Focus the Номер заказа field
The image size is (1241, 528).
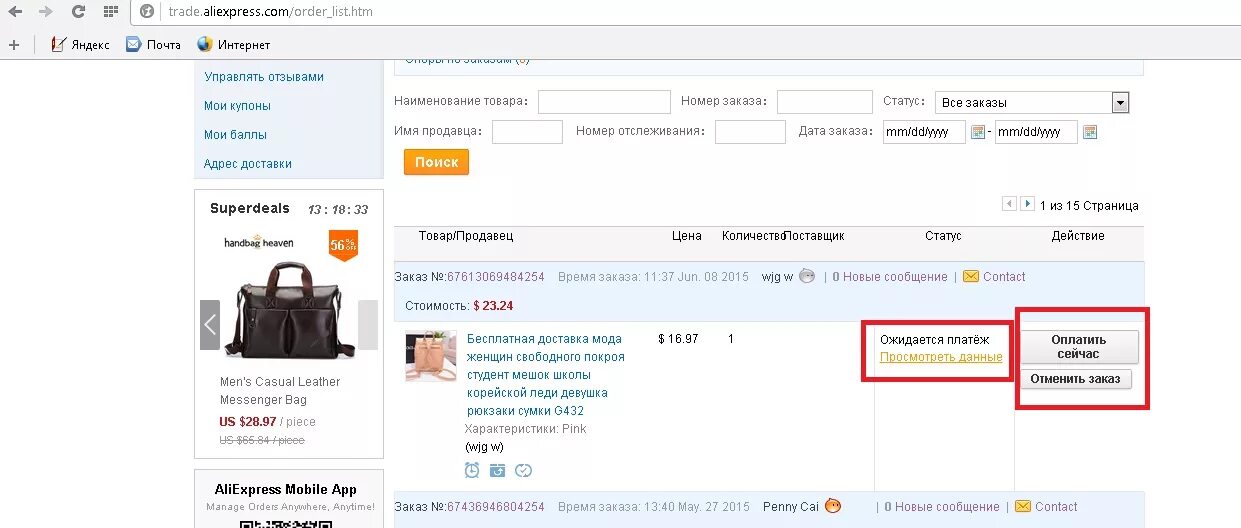click(825, 102)
